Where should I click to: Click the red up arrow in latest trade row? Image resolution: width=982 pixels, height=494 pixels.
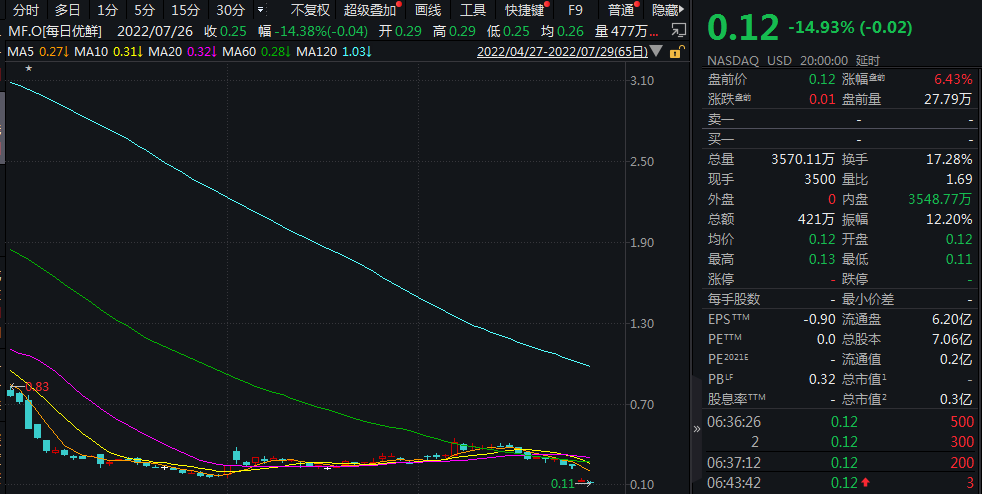click(867, 484)
